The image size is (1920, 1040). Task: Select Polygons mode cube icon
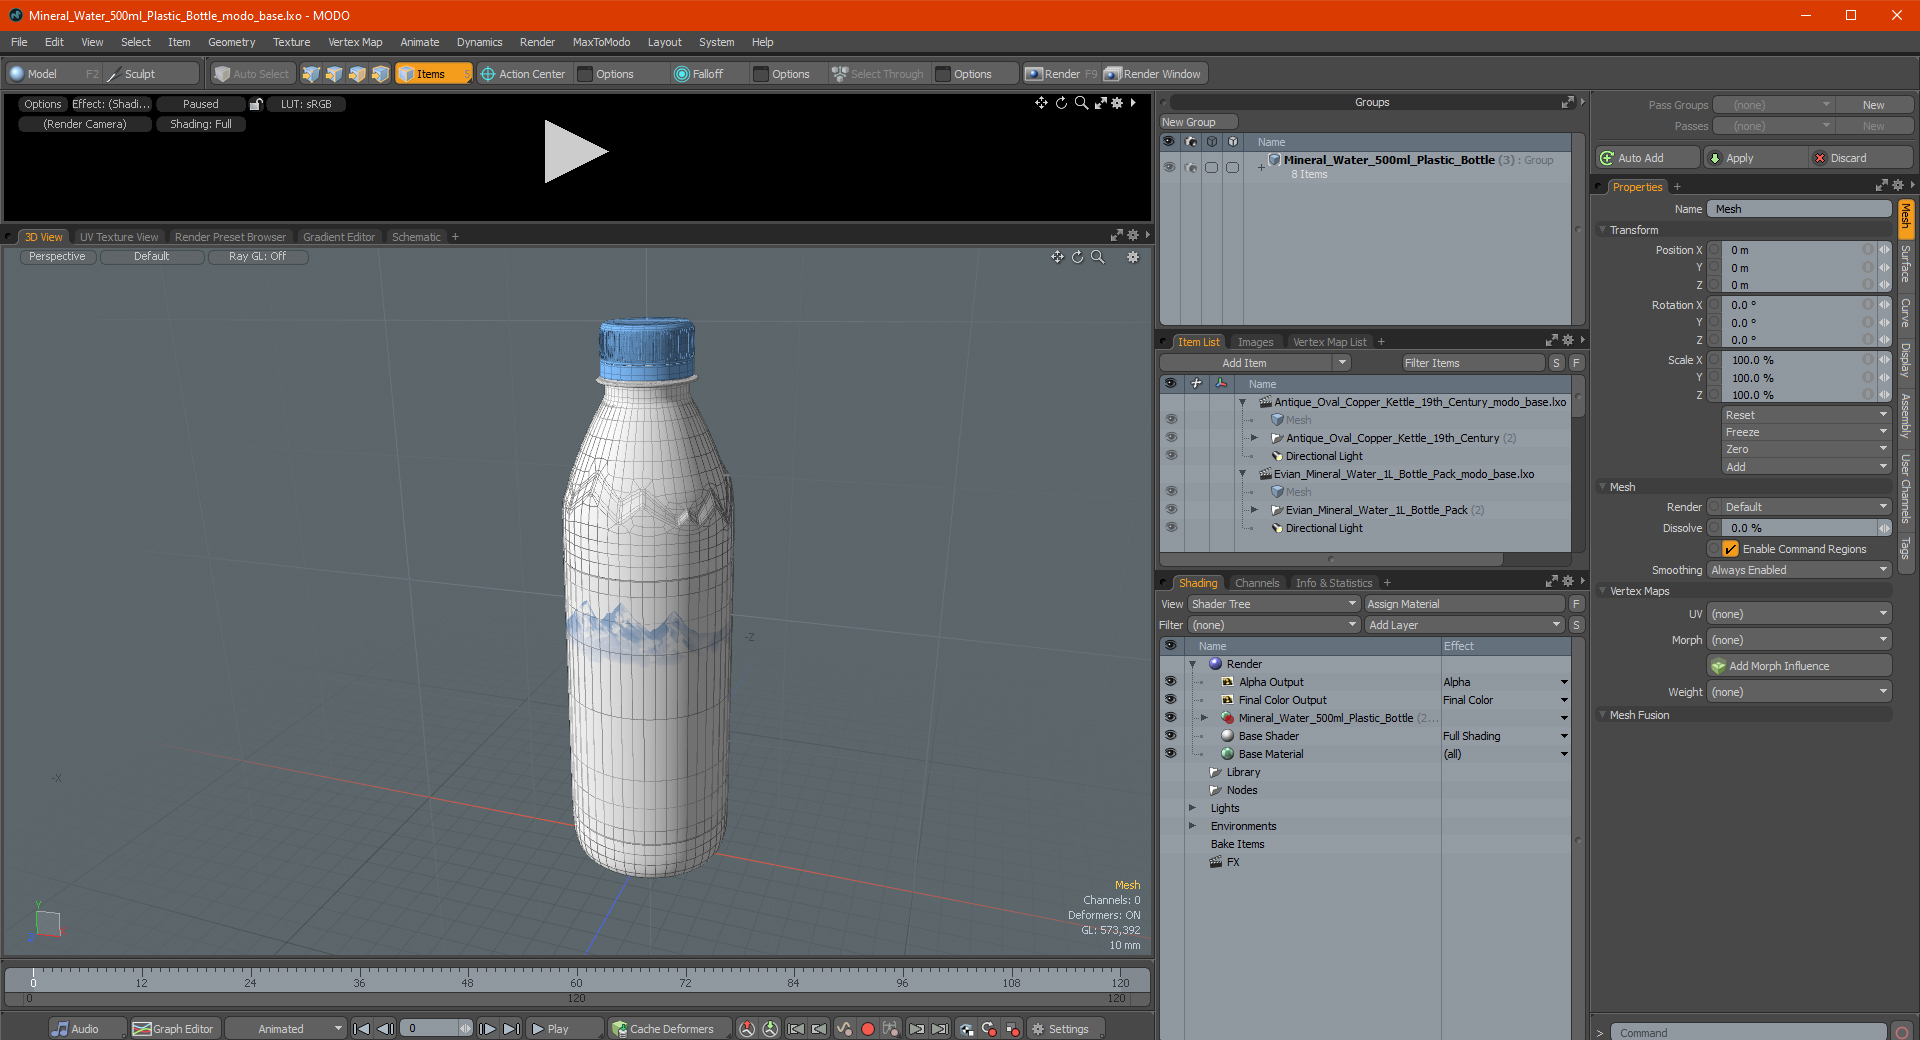click(357, 74)
